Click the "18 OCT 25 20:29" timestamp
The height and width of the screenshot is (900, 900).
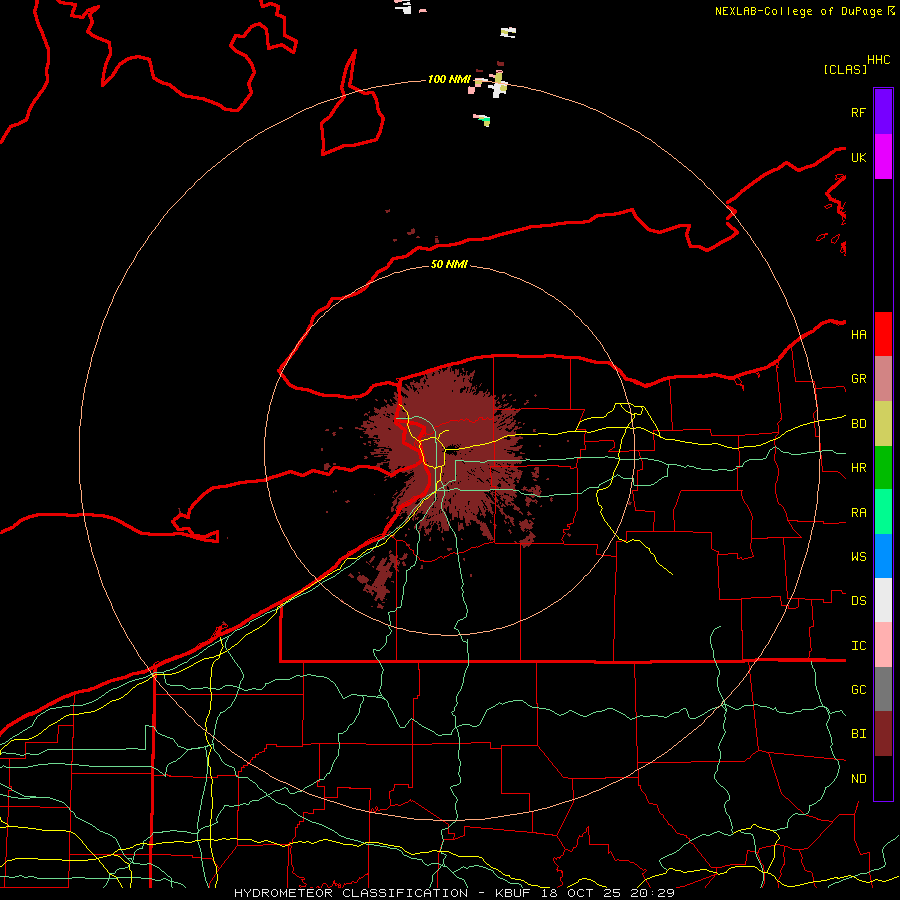(x=607, y=893)
